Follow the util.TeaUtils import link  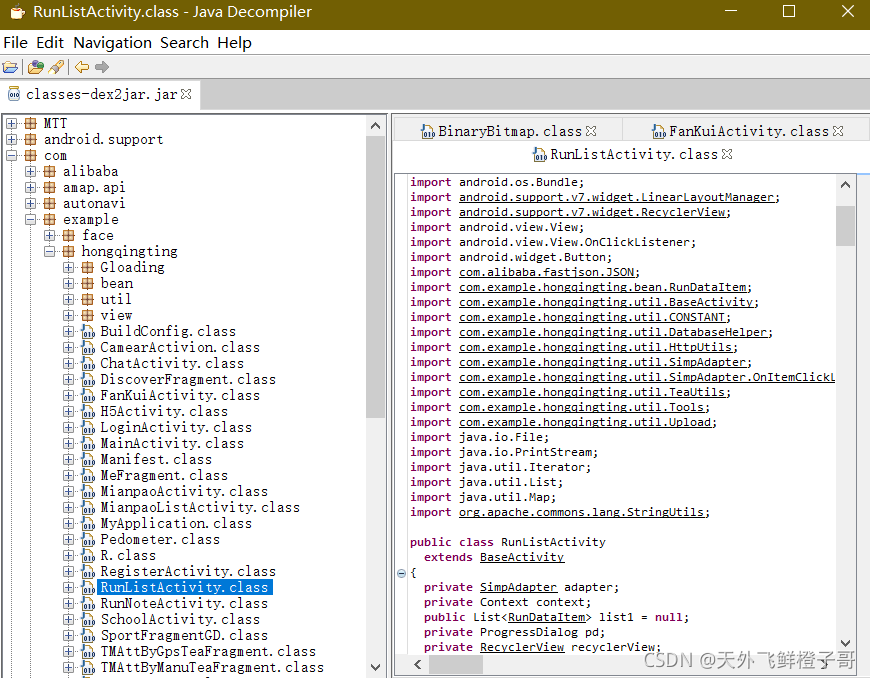pos(592,392)
